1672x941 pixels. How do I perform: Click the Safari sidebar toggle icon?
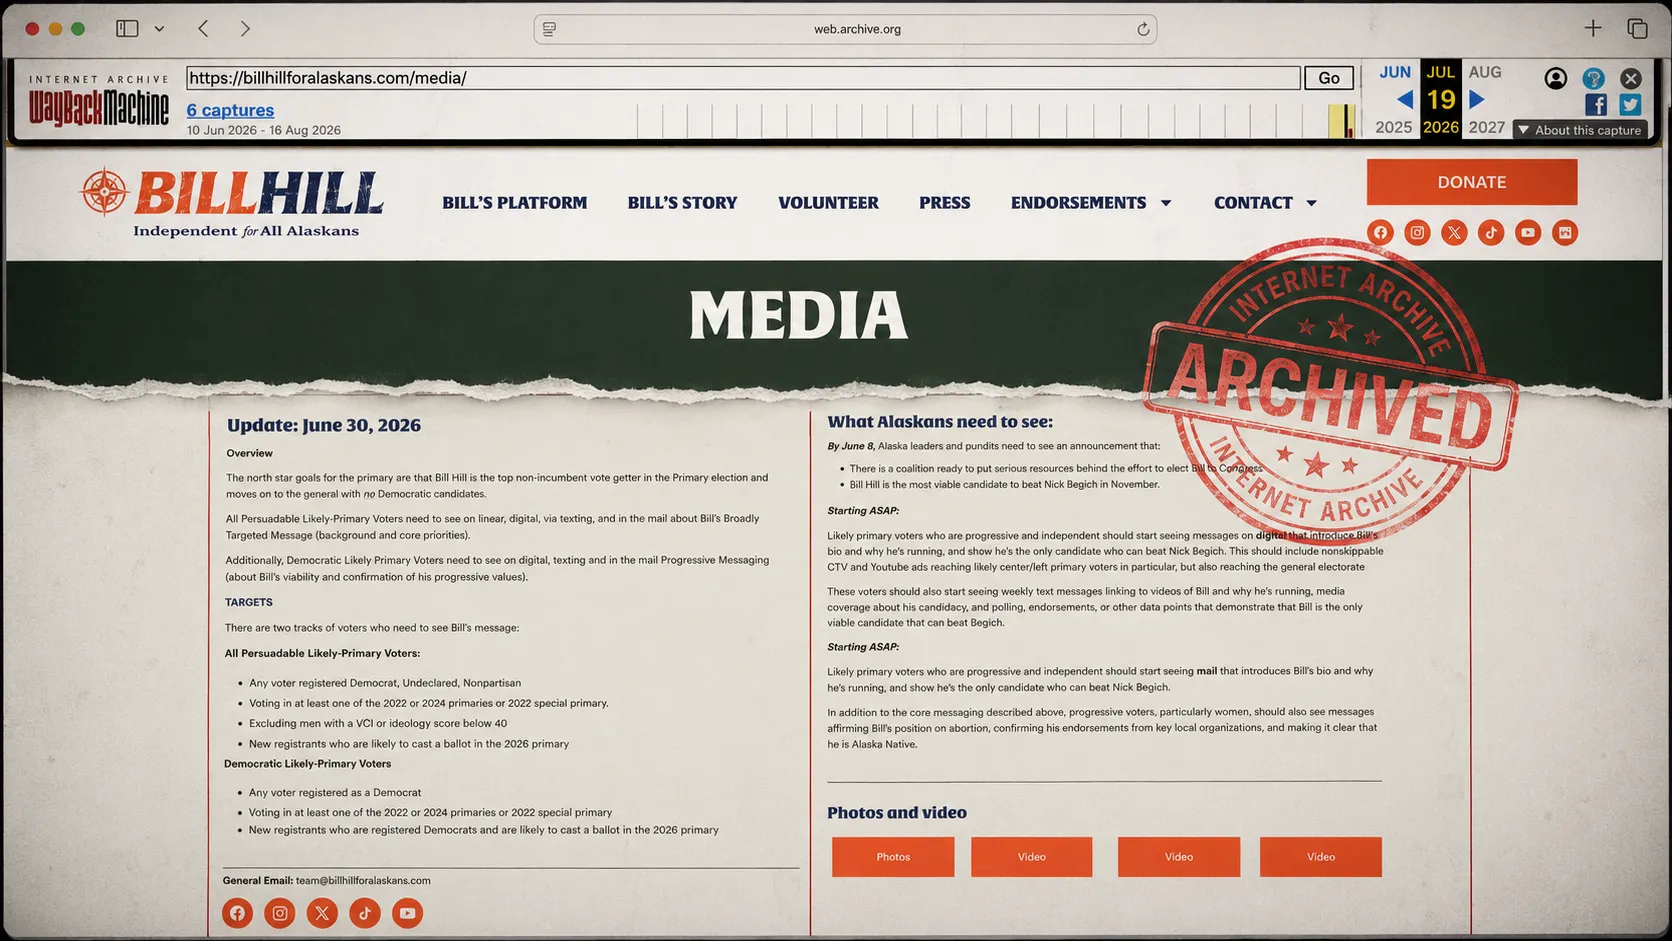[127, 29]
